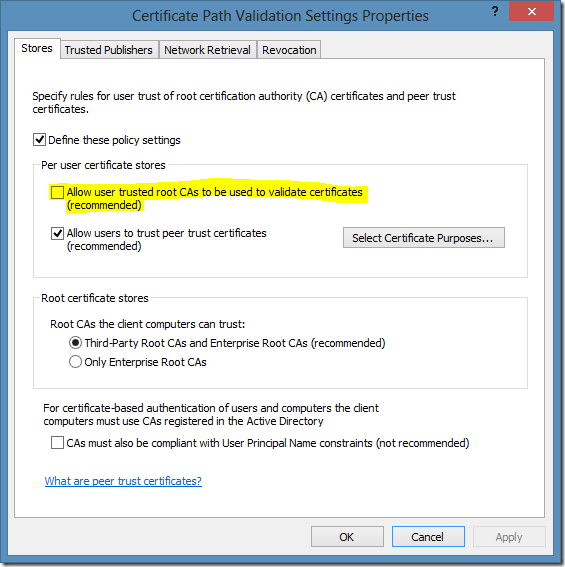Enable User Principal Name constraints checkbox
The image size is (565, 567).
(57, 443)
